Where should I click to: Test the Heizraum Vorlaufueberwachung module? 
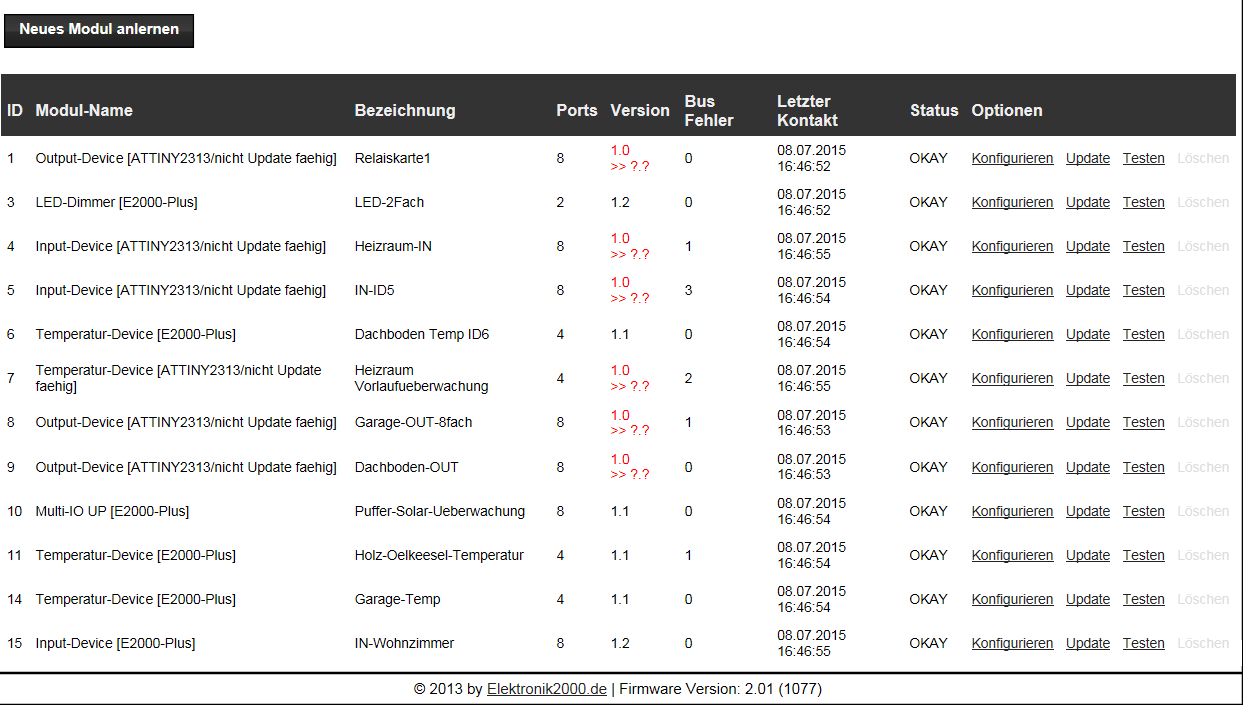click(1143, 378)
